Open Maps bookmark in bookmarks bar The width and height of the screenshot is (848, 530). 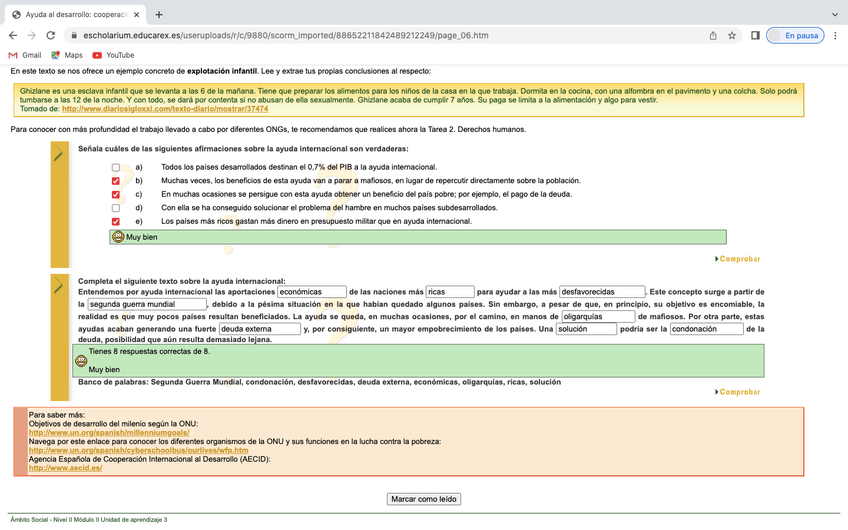pos(66,55)
